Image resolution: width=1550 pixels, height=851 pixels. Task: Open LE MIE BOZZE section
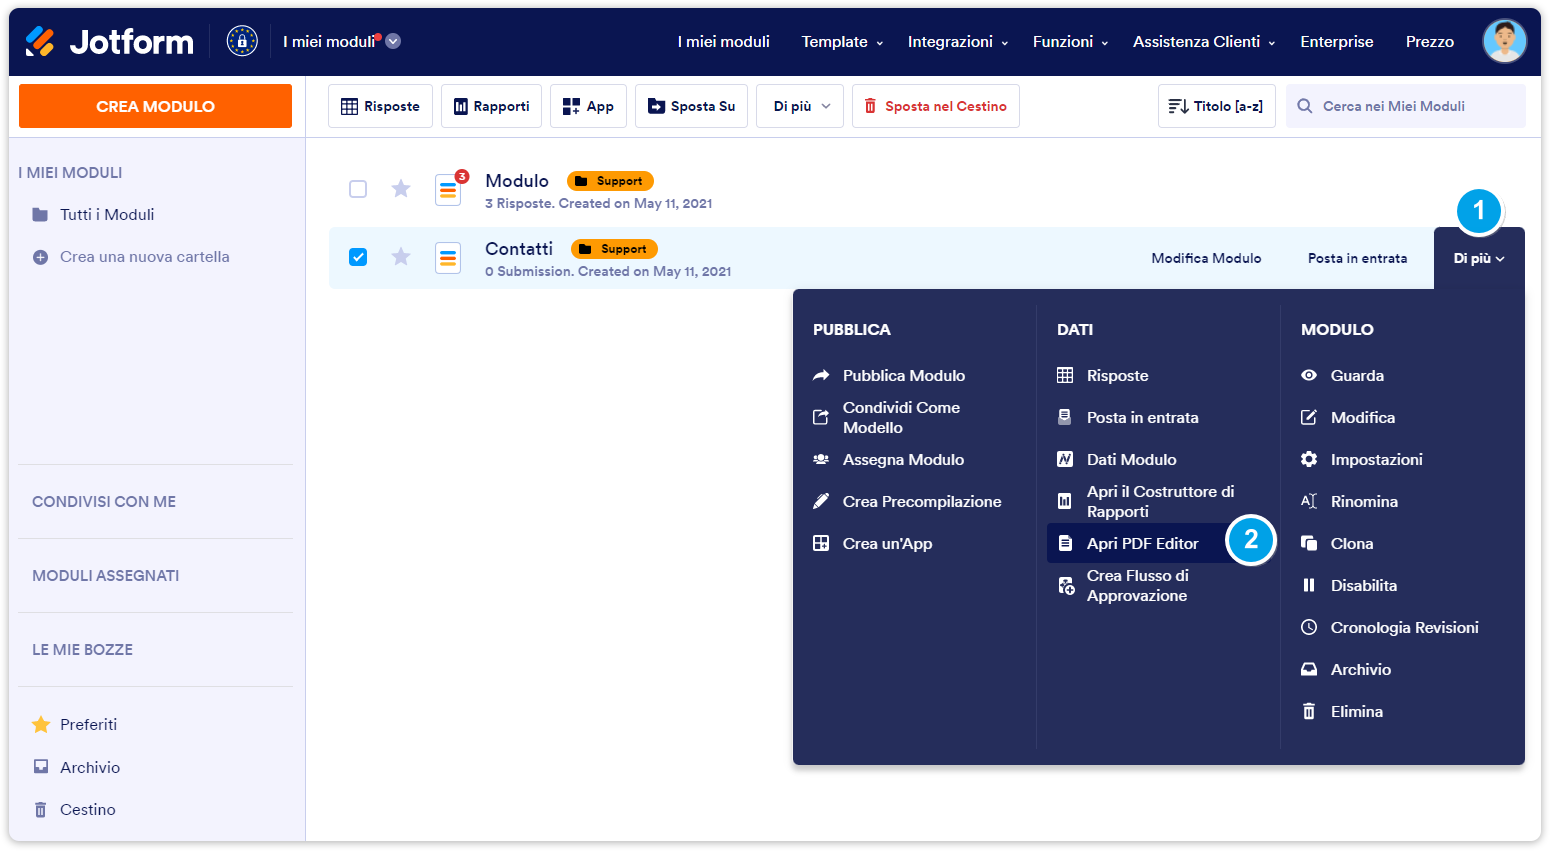(x=82, y=650)
